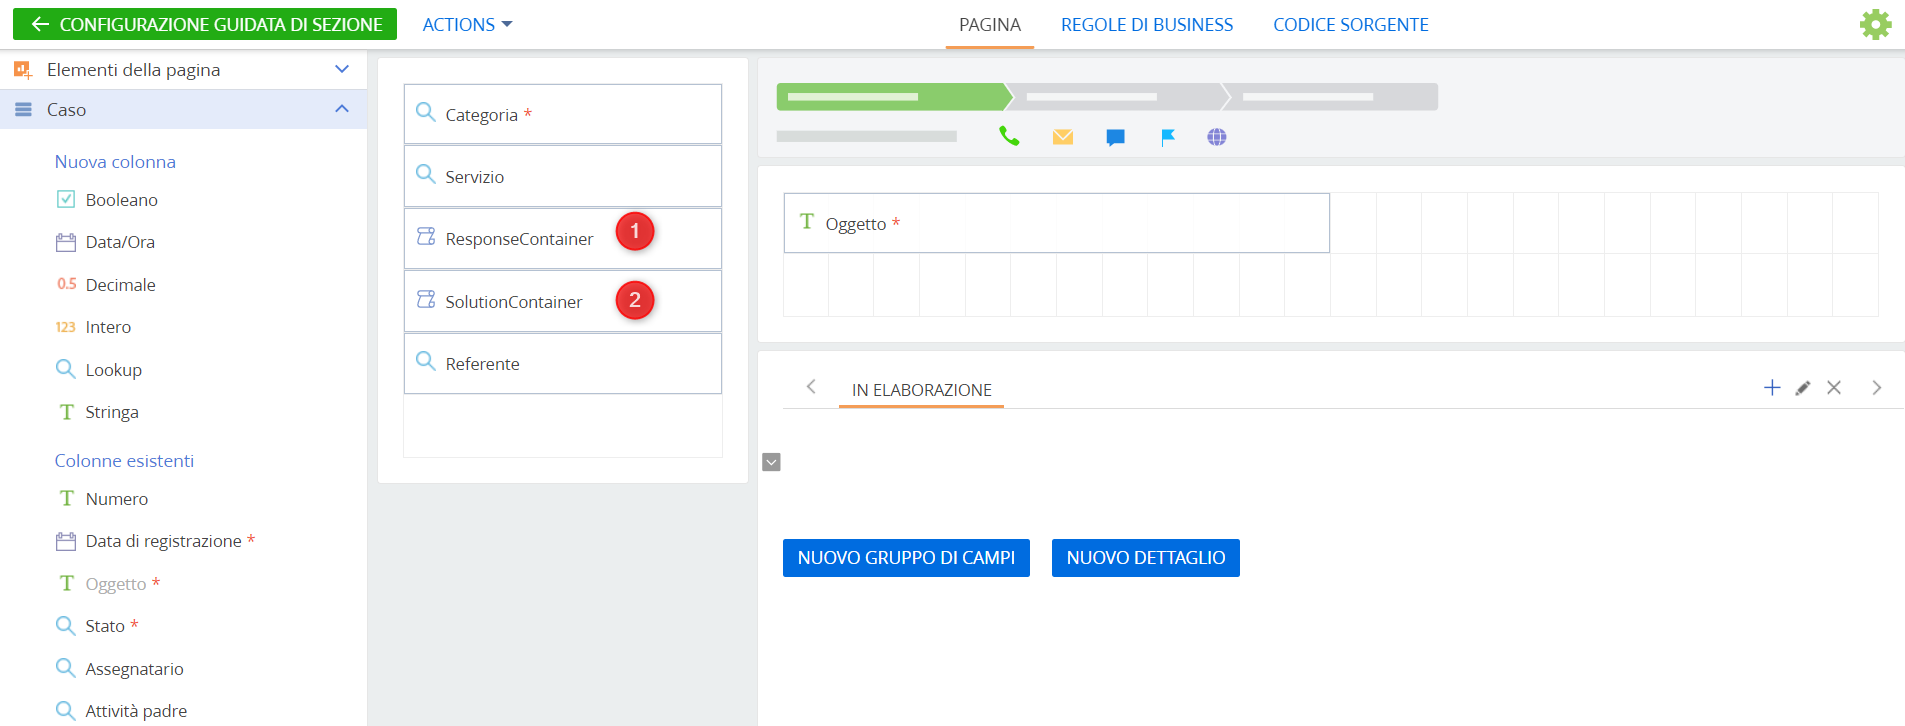This screenshot has height=726, width=1905.
Task: Click the SolutionContainer field icon
Action: (x=426, y=300)
